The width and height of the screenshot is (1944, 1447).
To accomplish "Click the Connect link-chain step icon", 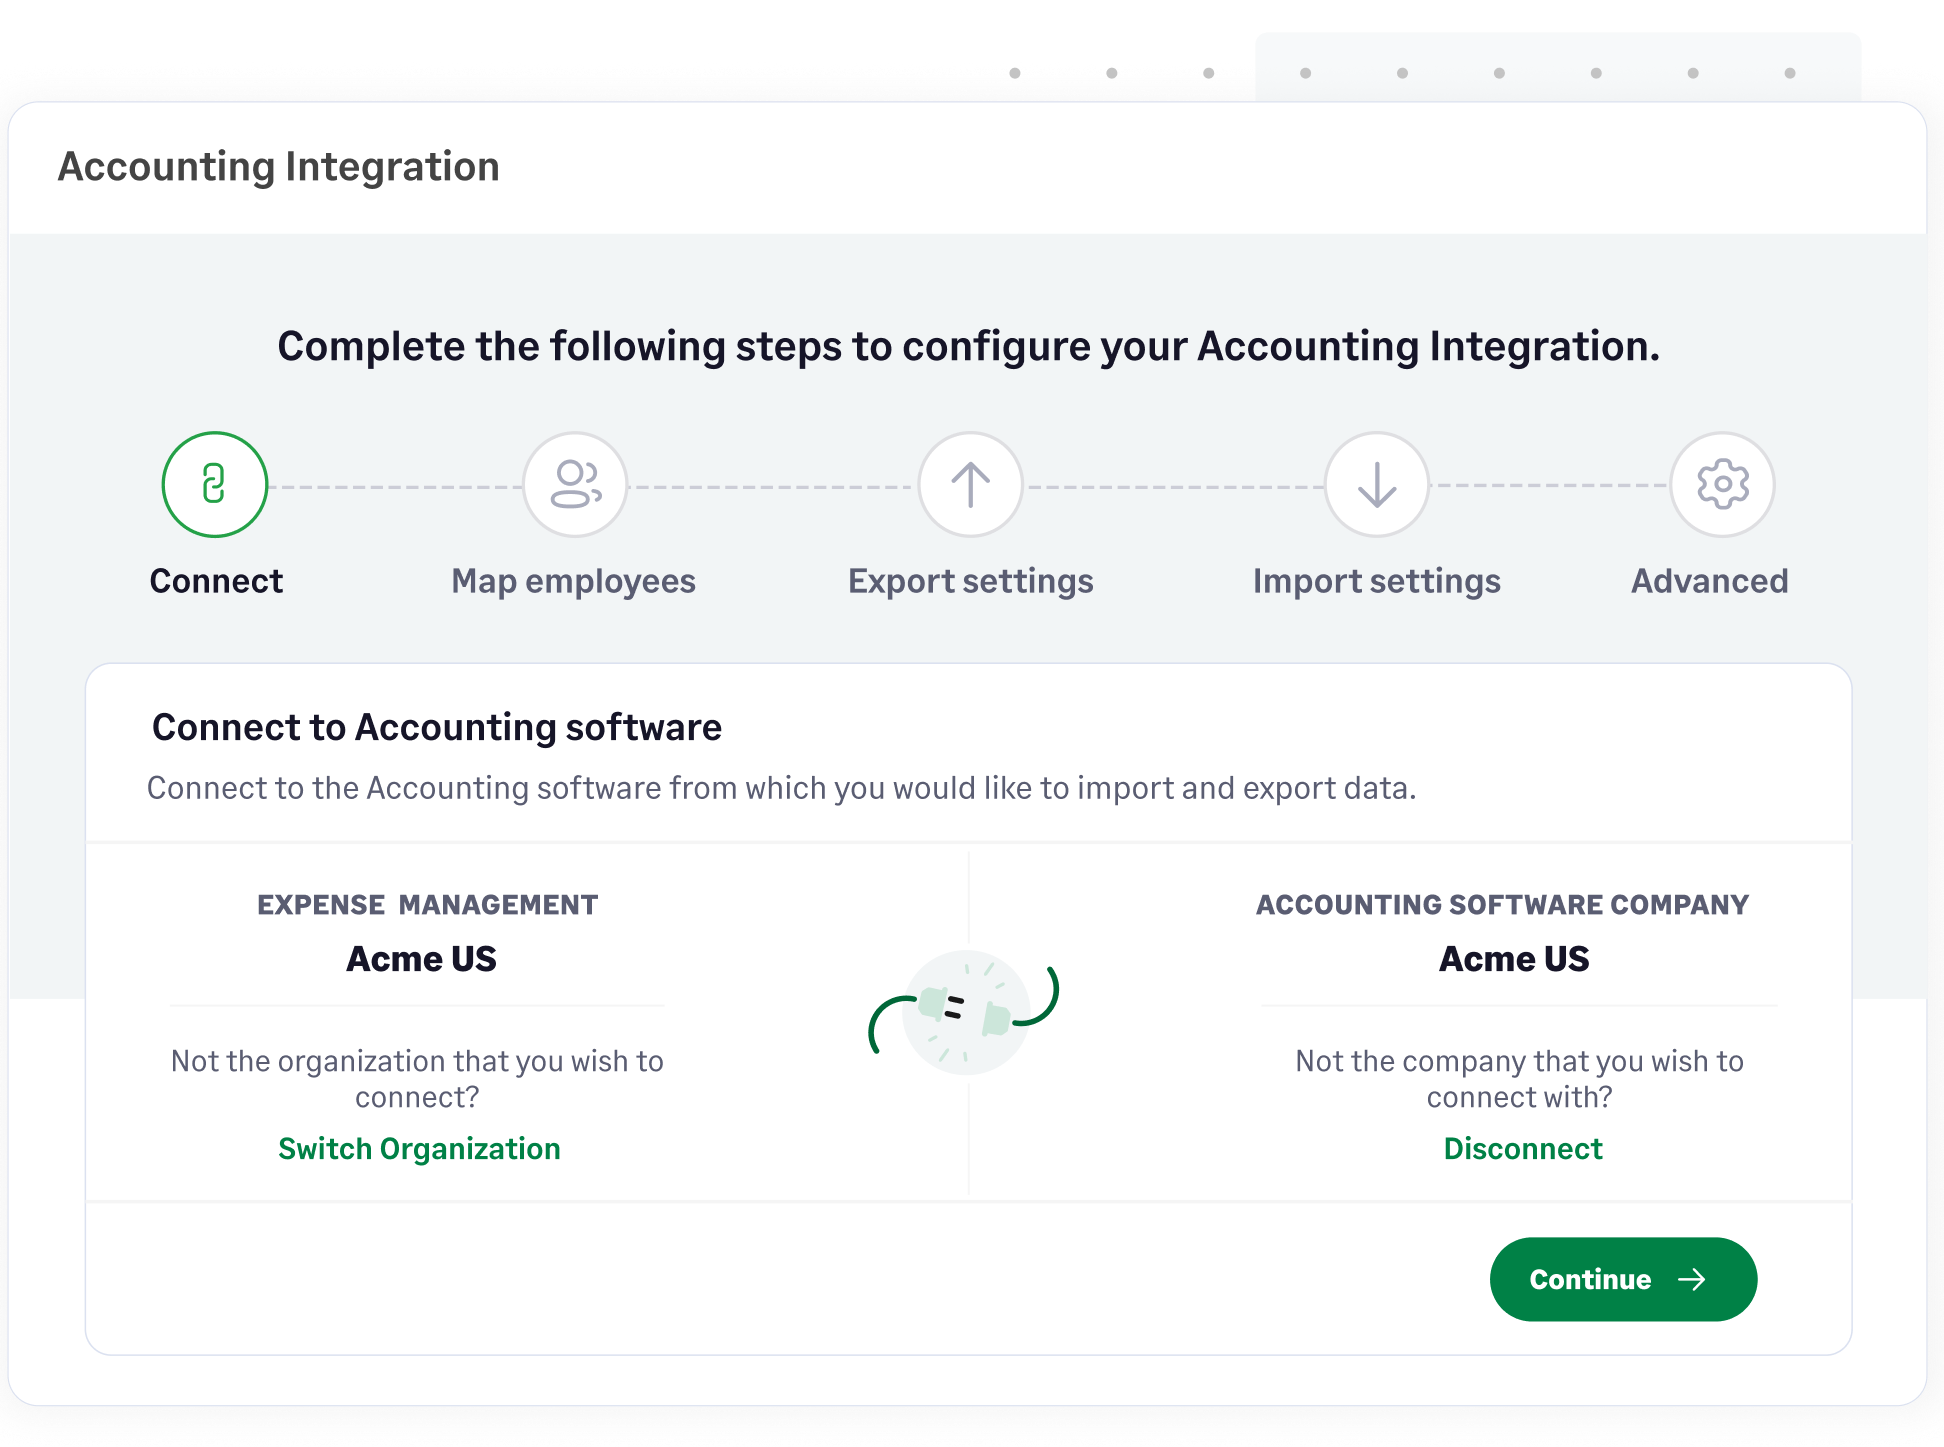I will click(x=214, y=485).
